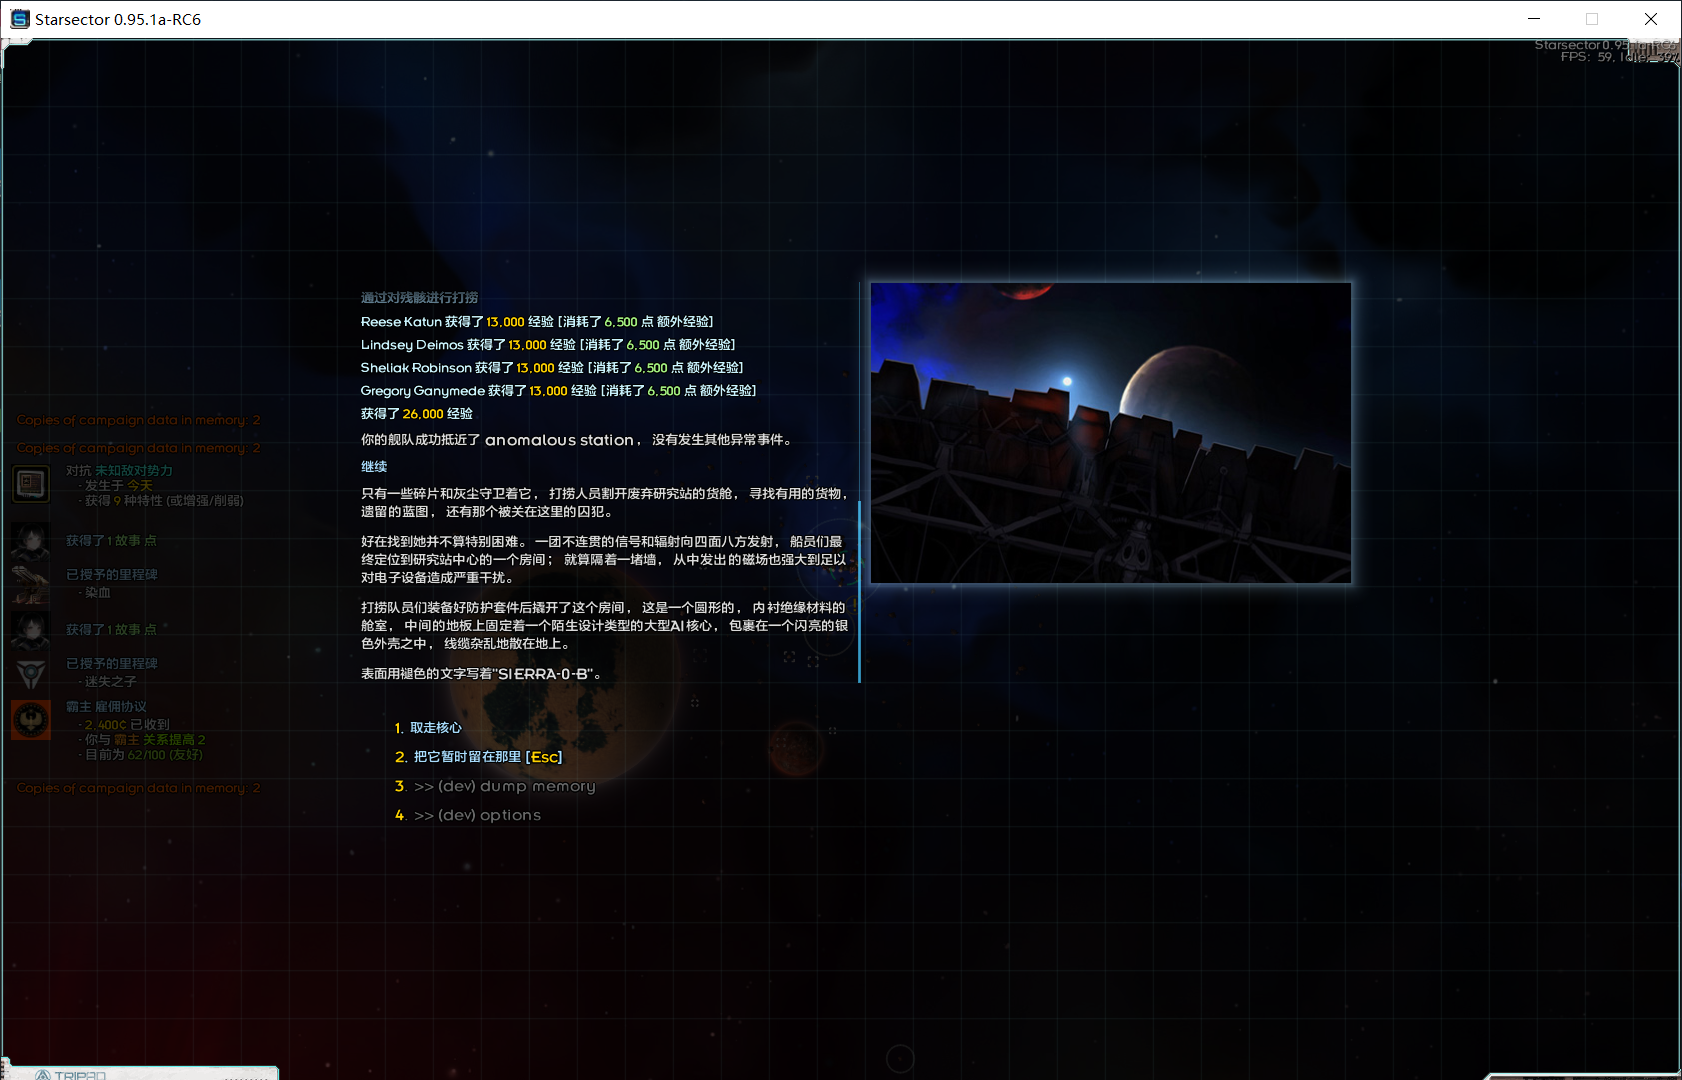Click the first officer portrait in the log
The width and height of the screenshot is (1682, 1080).
tap(31, 541)
